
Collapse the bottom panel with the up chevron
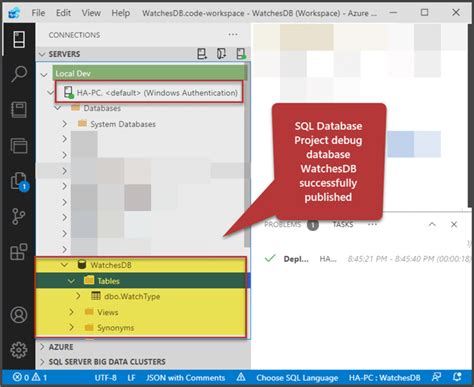pyautogui.click(x=432, y=224)
